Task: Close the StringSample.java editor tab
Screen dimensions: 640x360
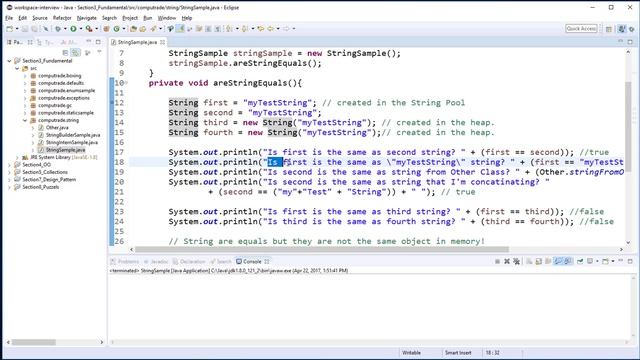Action: pyautogui.click(x=162, y=42)
